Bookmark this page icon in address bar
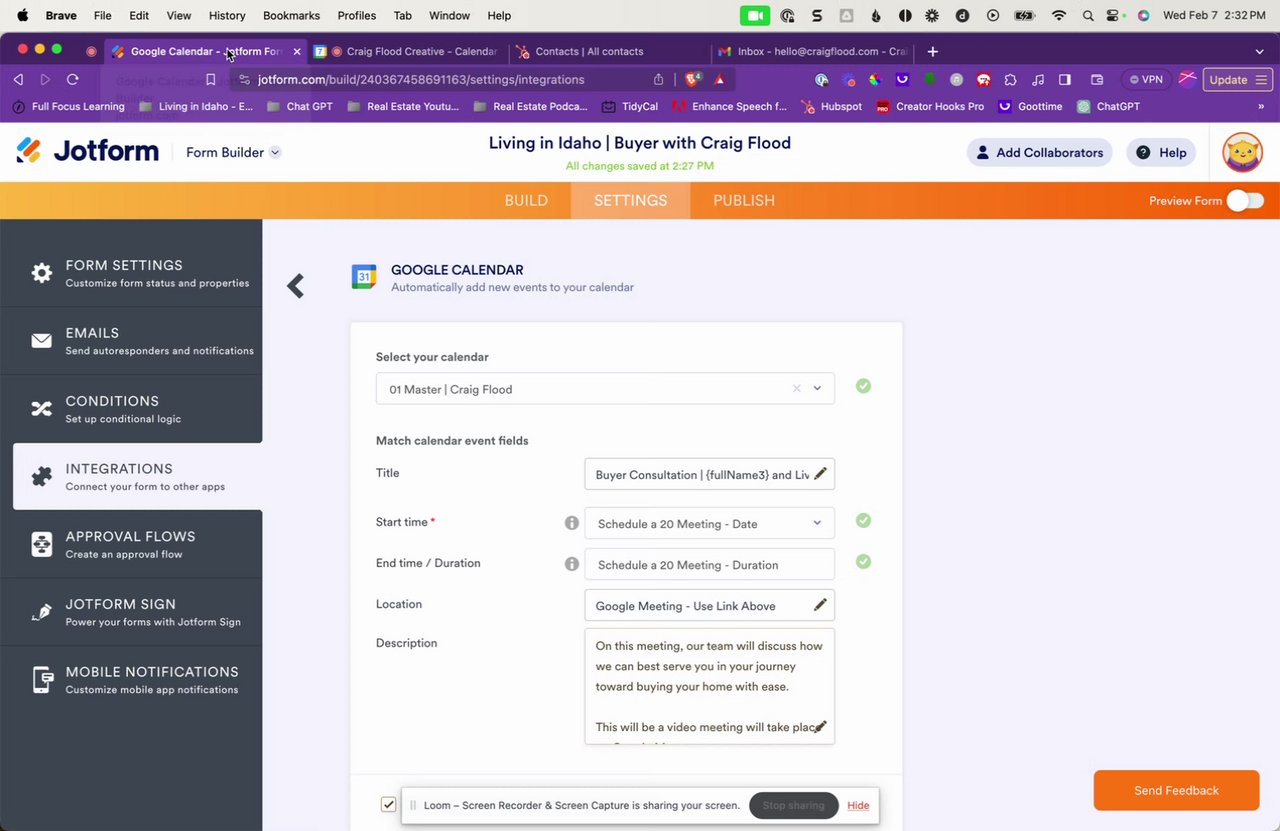This screenshot has height=831, width=1280. tap(210, 79)
